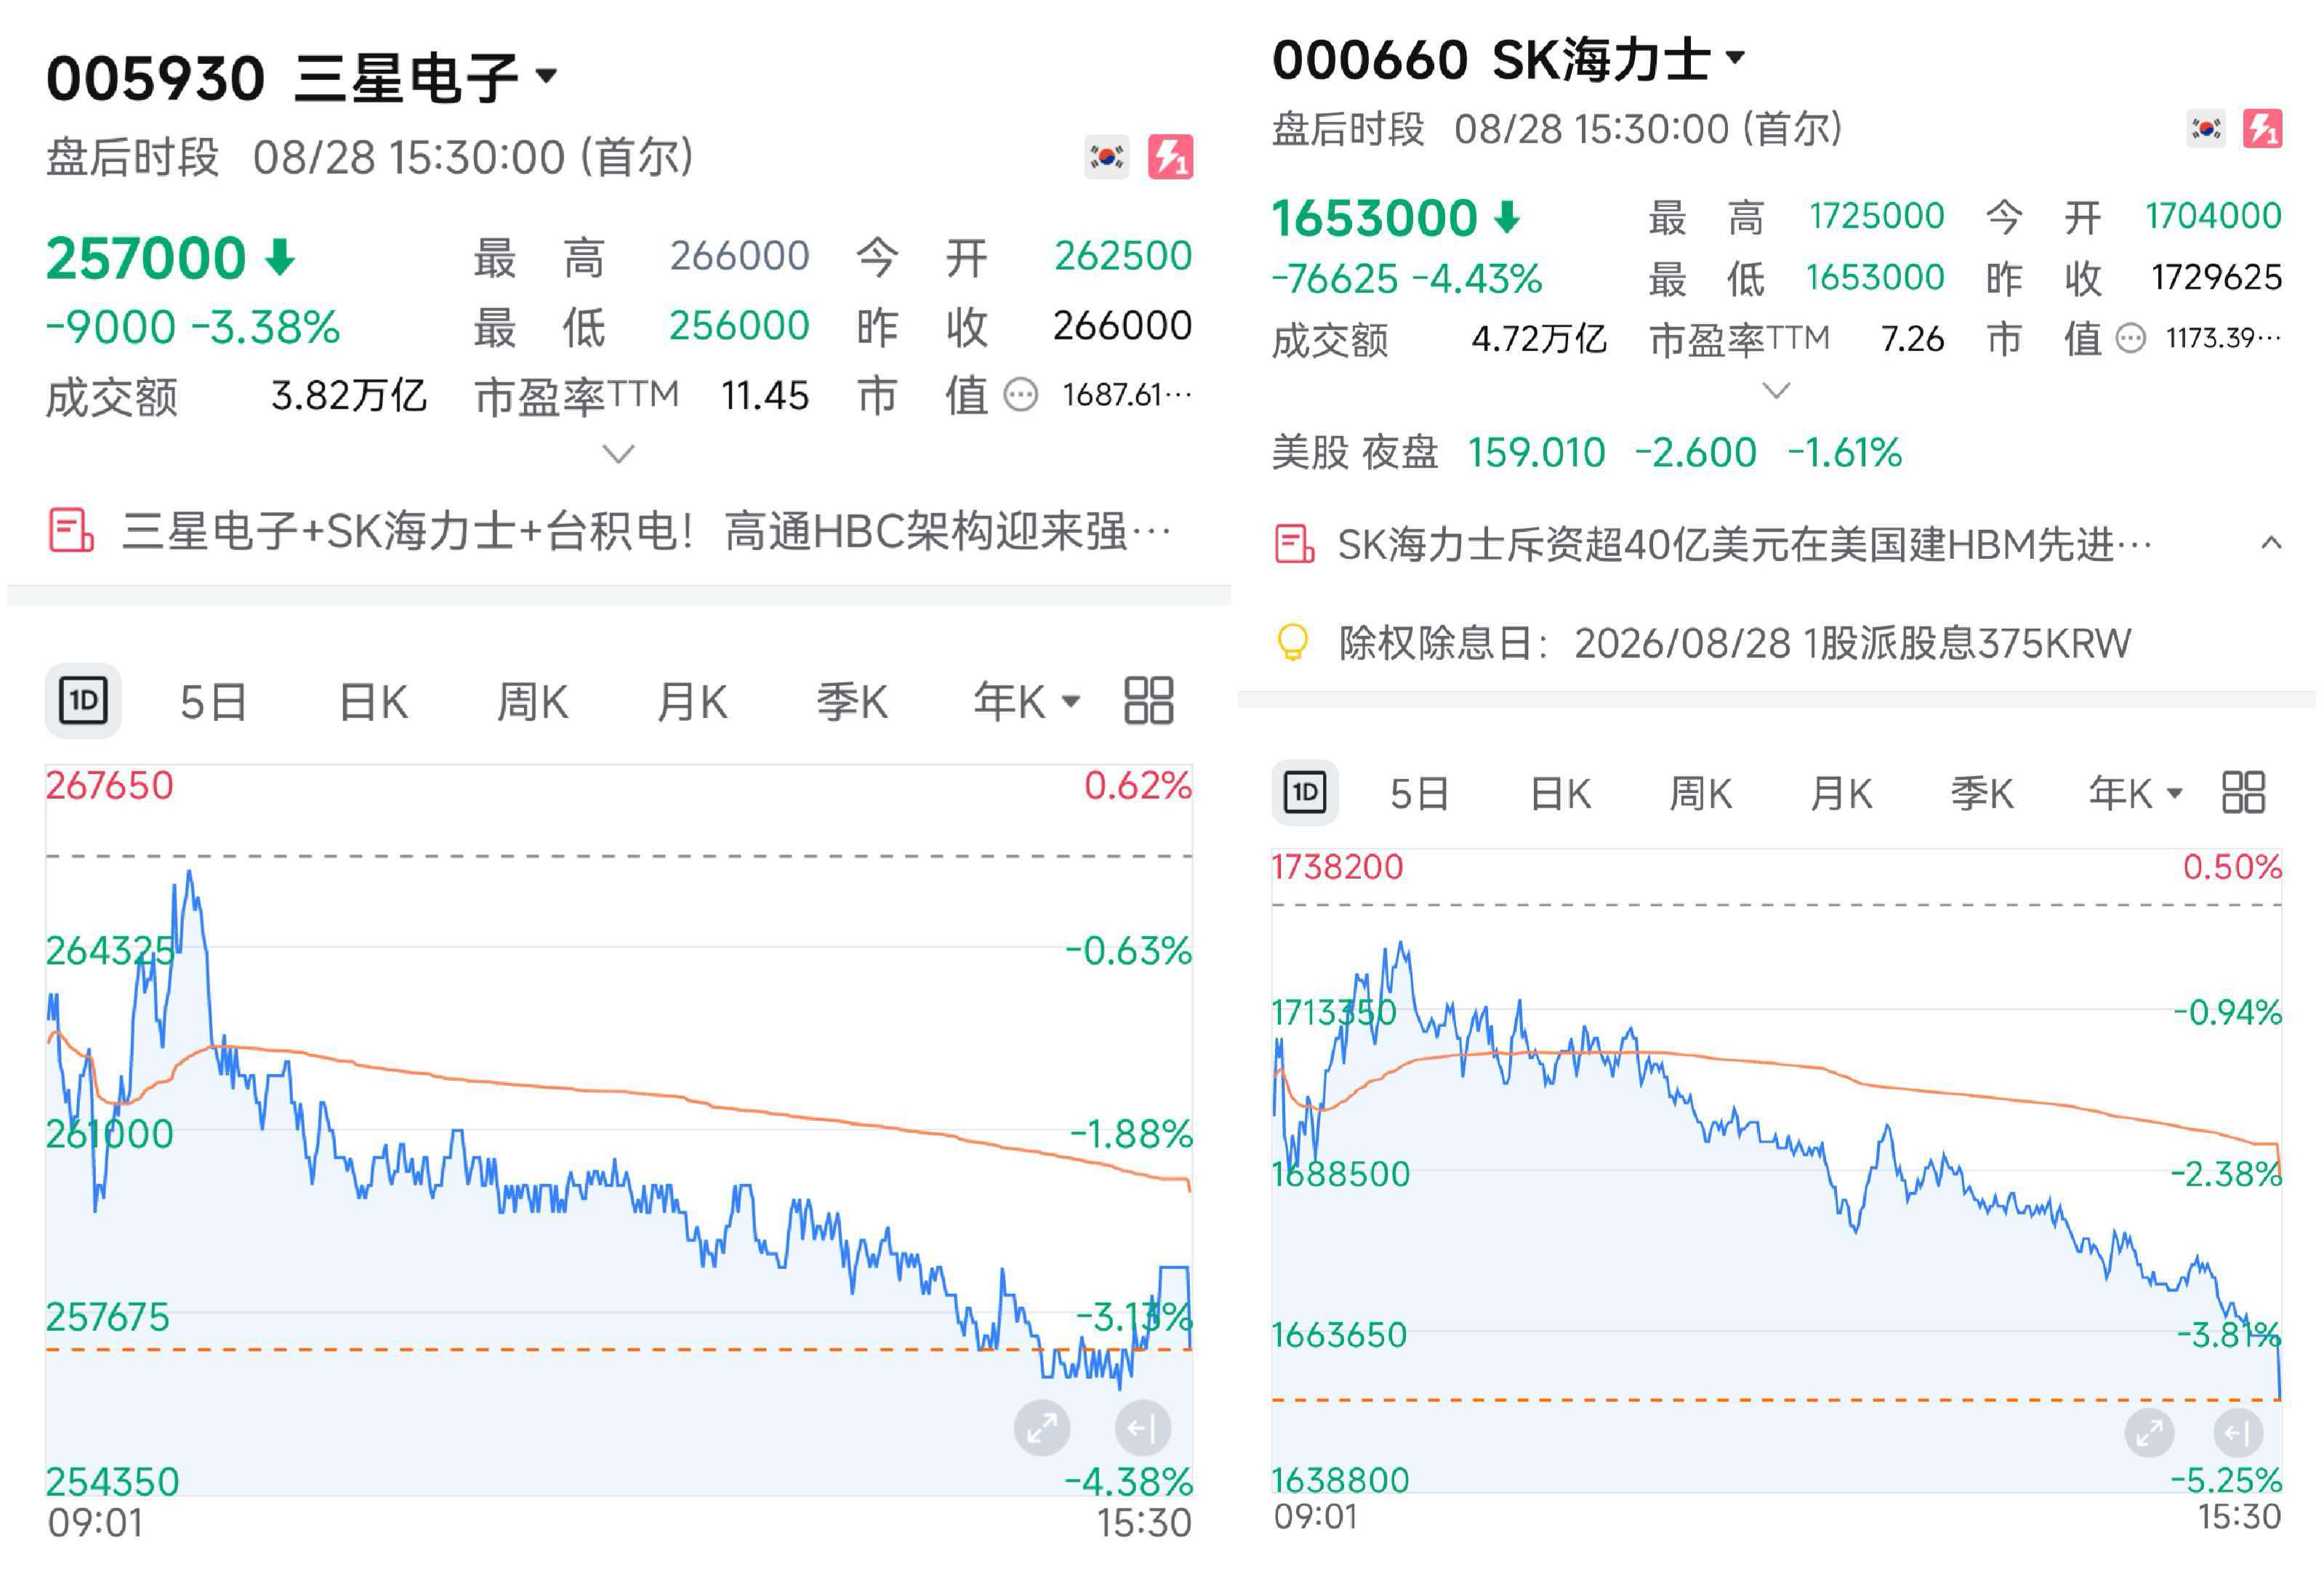Viewport: 2324px width, 1570px height.
Task: Select 1D chart tab in Samsung panel
Action: coord(83,700)
